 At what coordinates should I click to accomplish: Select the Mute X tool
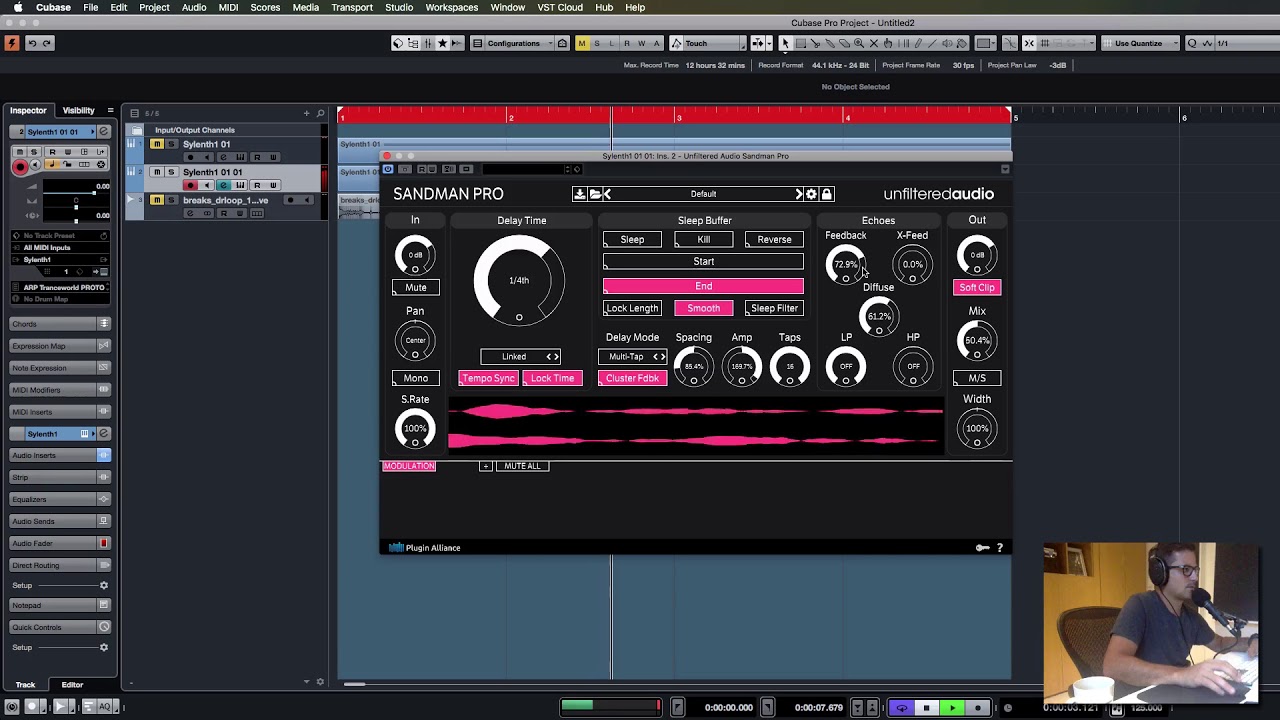874,43
